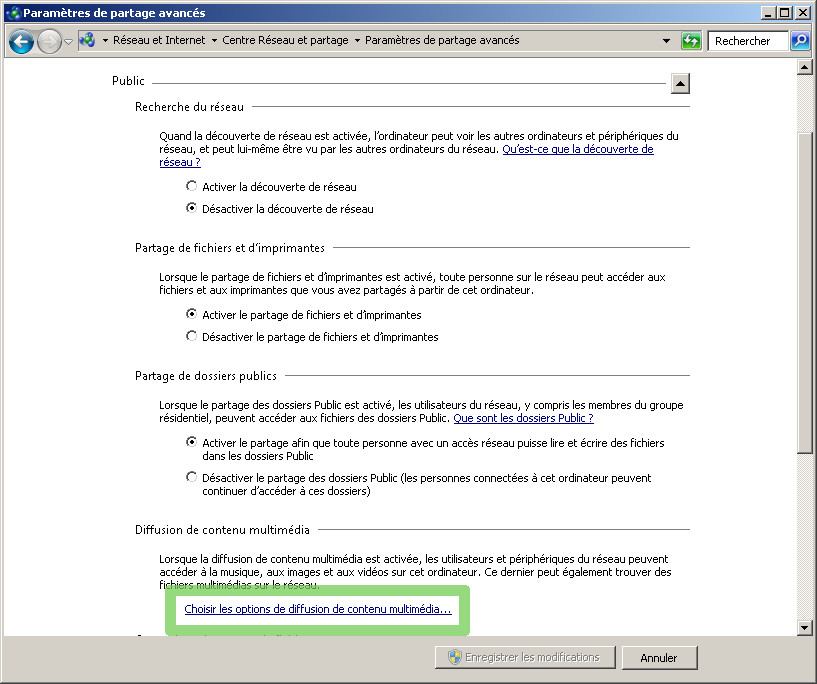817x684 pixels.
Task: Open Choisir les options de diffusion de contenu multimédia
Action: [x=319, y=609]
